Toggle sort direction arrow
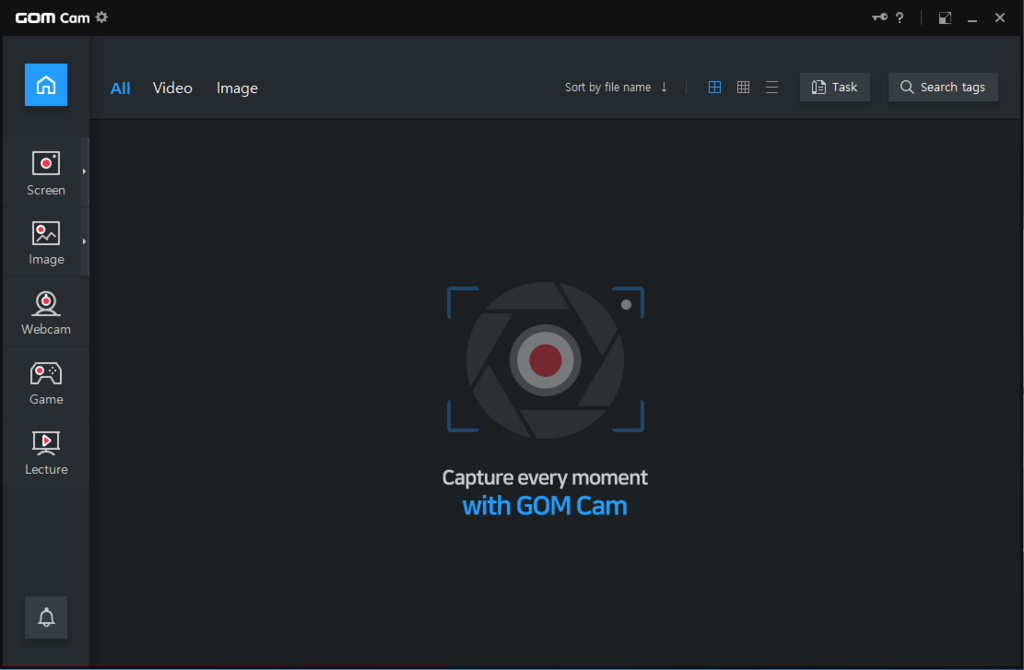The height and width of the screenshot is (670, 1024). [x=664, y=87]
